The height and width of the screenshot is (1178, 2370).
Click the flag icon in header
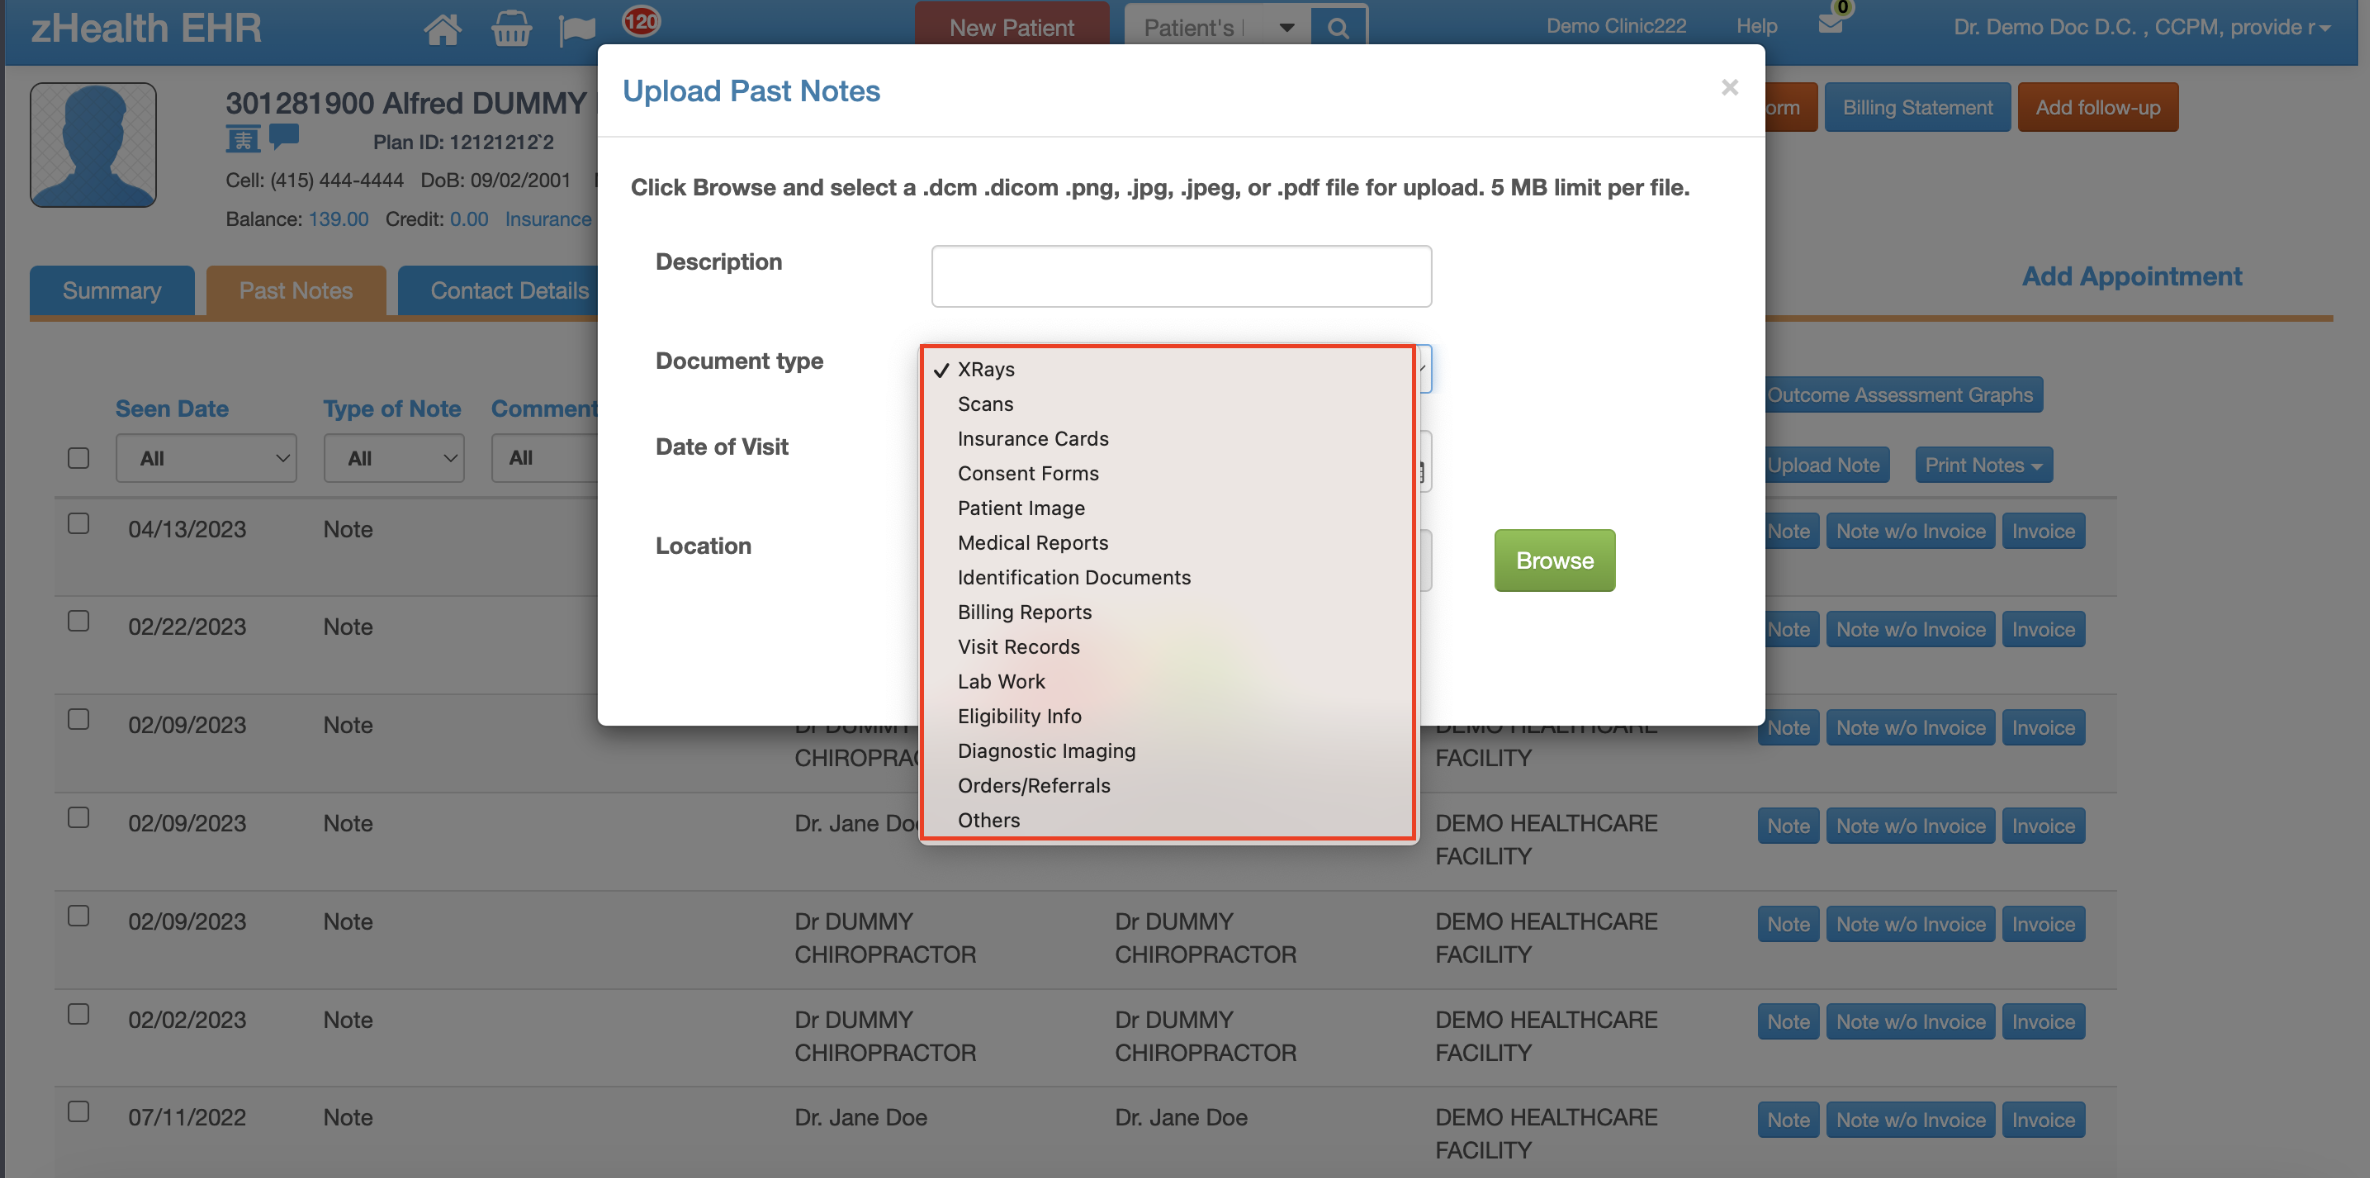pos(577,30)
